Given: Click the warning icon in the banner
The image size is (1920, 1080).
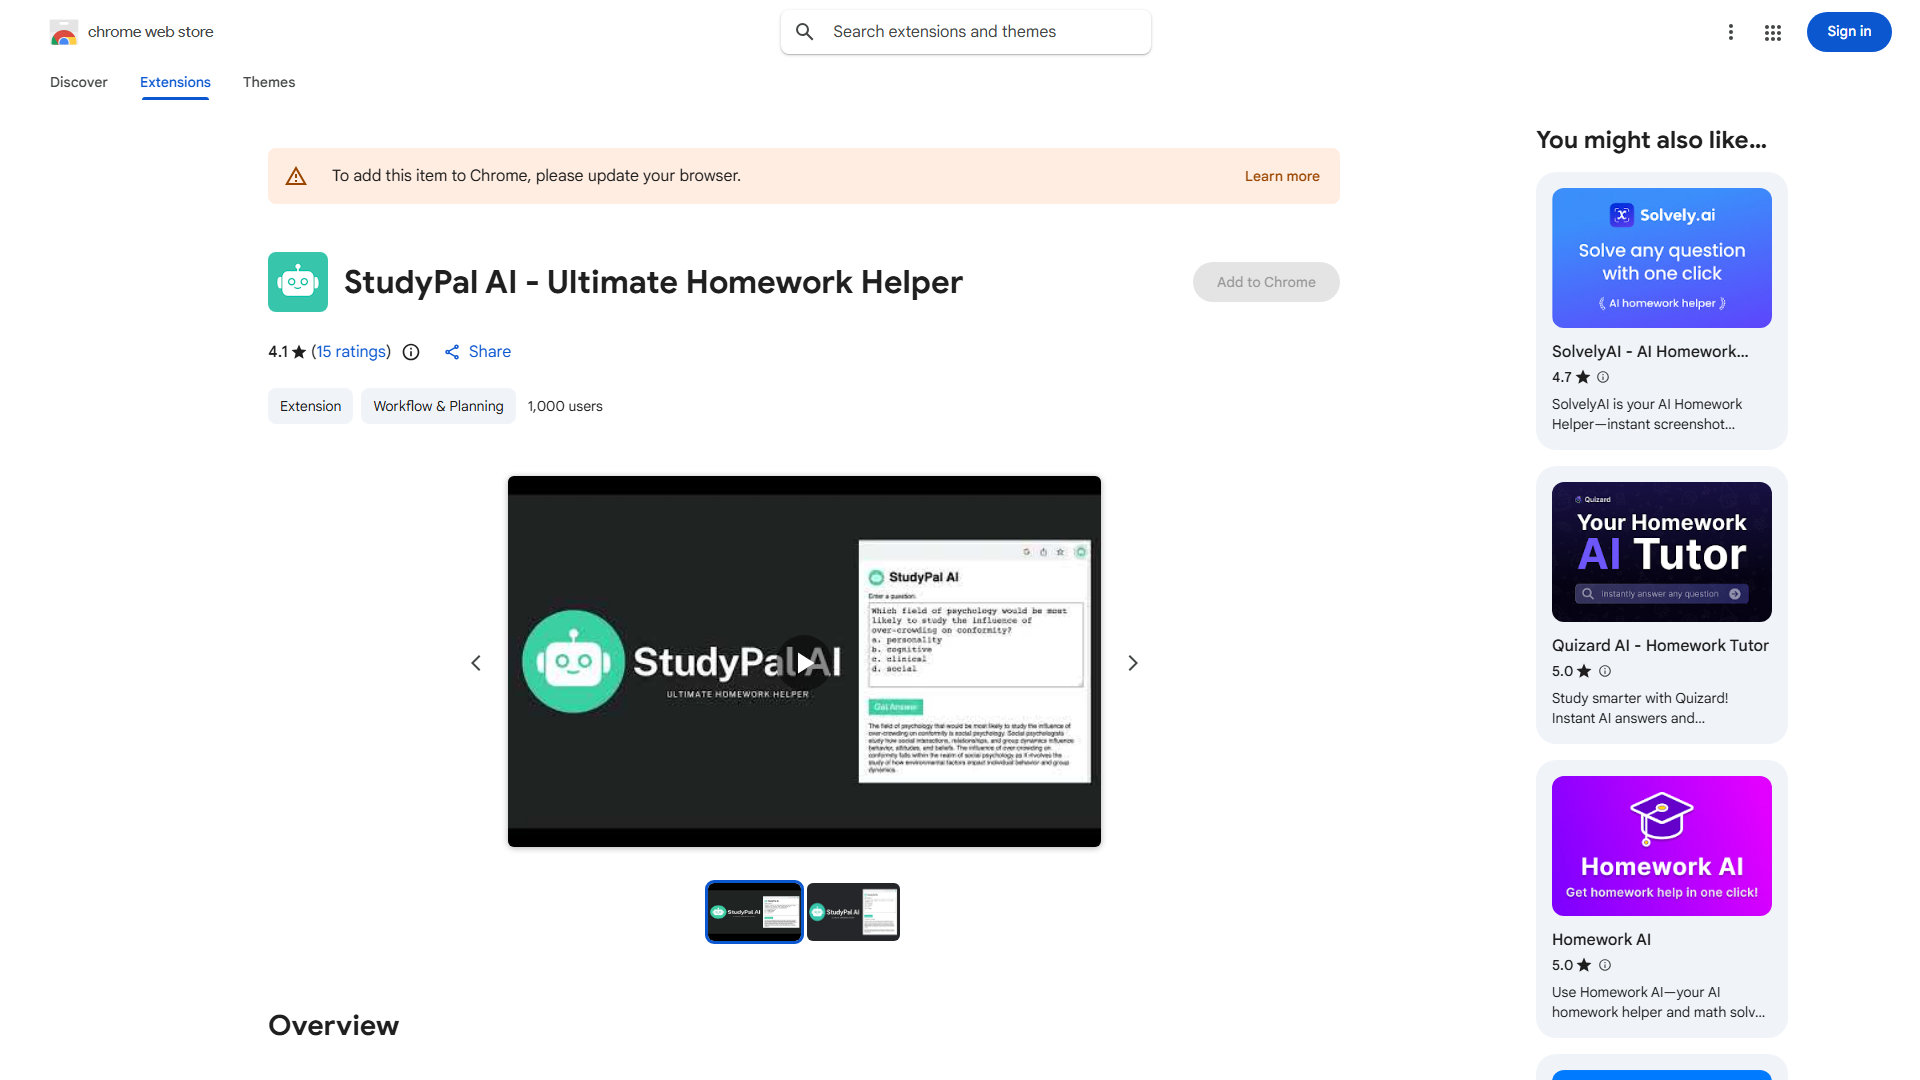Looking at the screenshot, I should coord(296,175).
